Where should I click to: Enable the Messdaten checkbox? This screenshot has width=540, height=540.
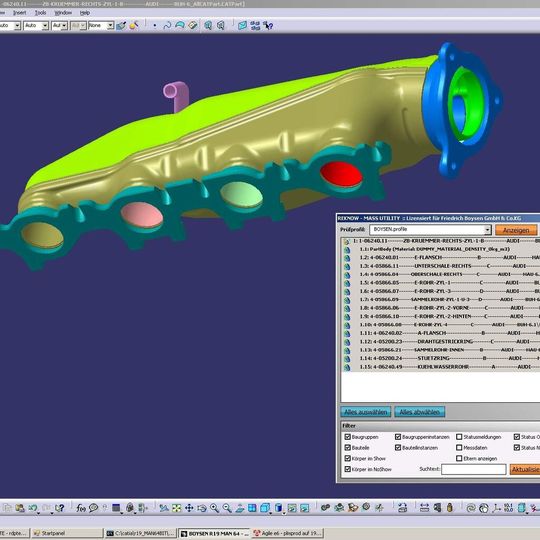click(459, 447)
